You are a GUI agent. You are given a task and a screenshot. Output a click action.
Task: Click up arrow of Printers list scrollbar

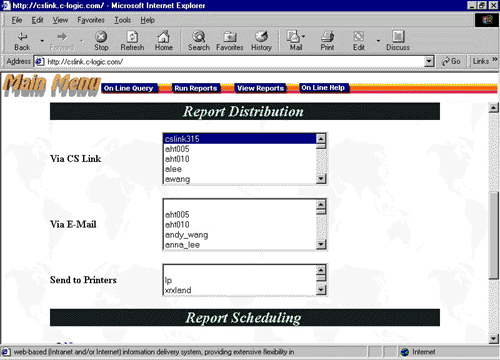(x=321, y=270)
